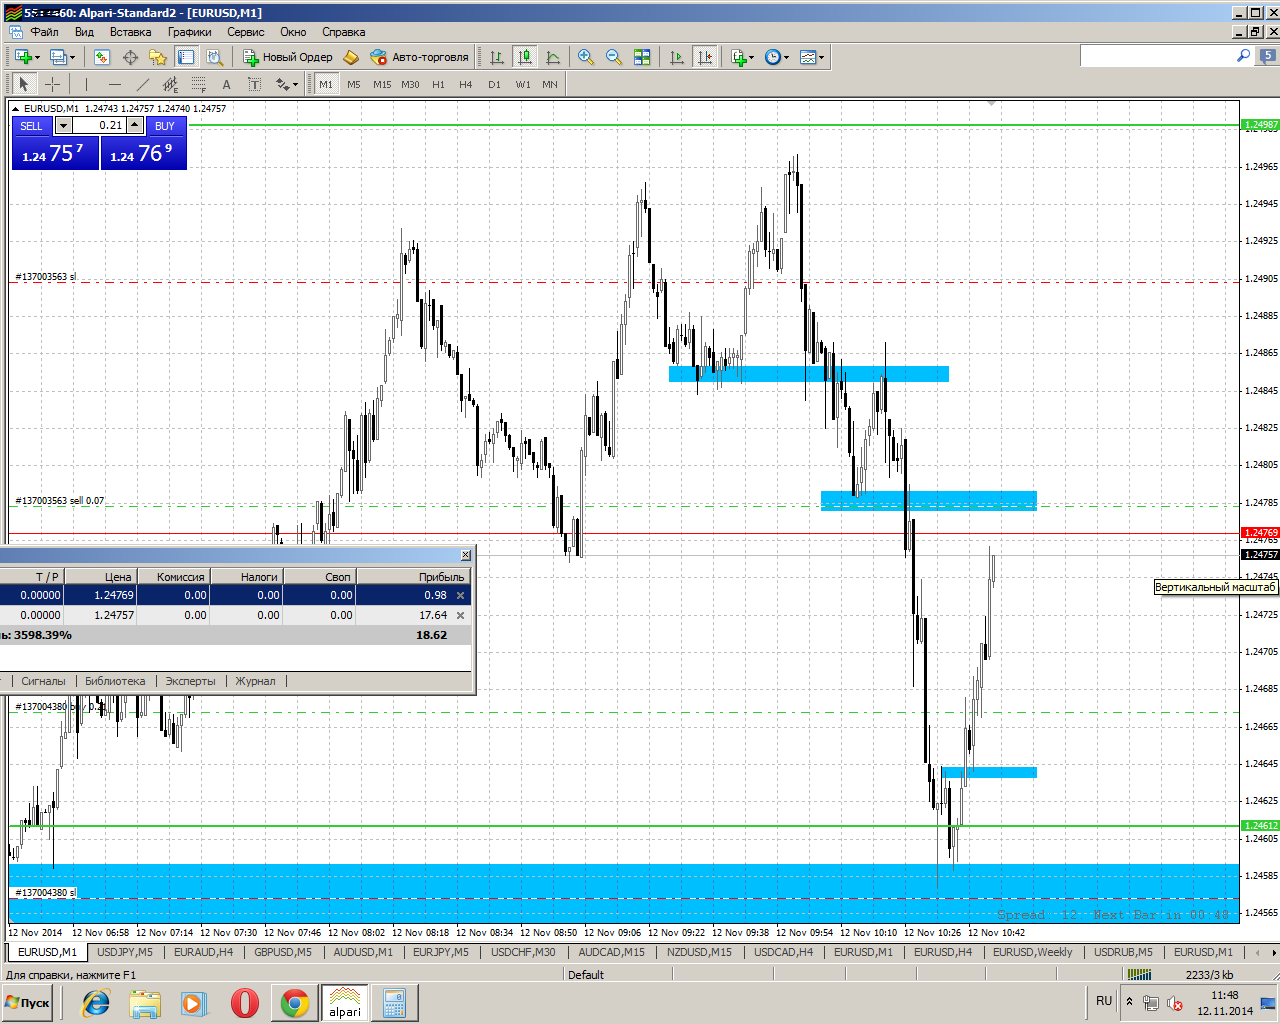Toggle Авто-торговля auto trading button
1280x1024 pixels.
(x=419, y=57)
